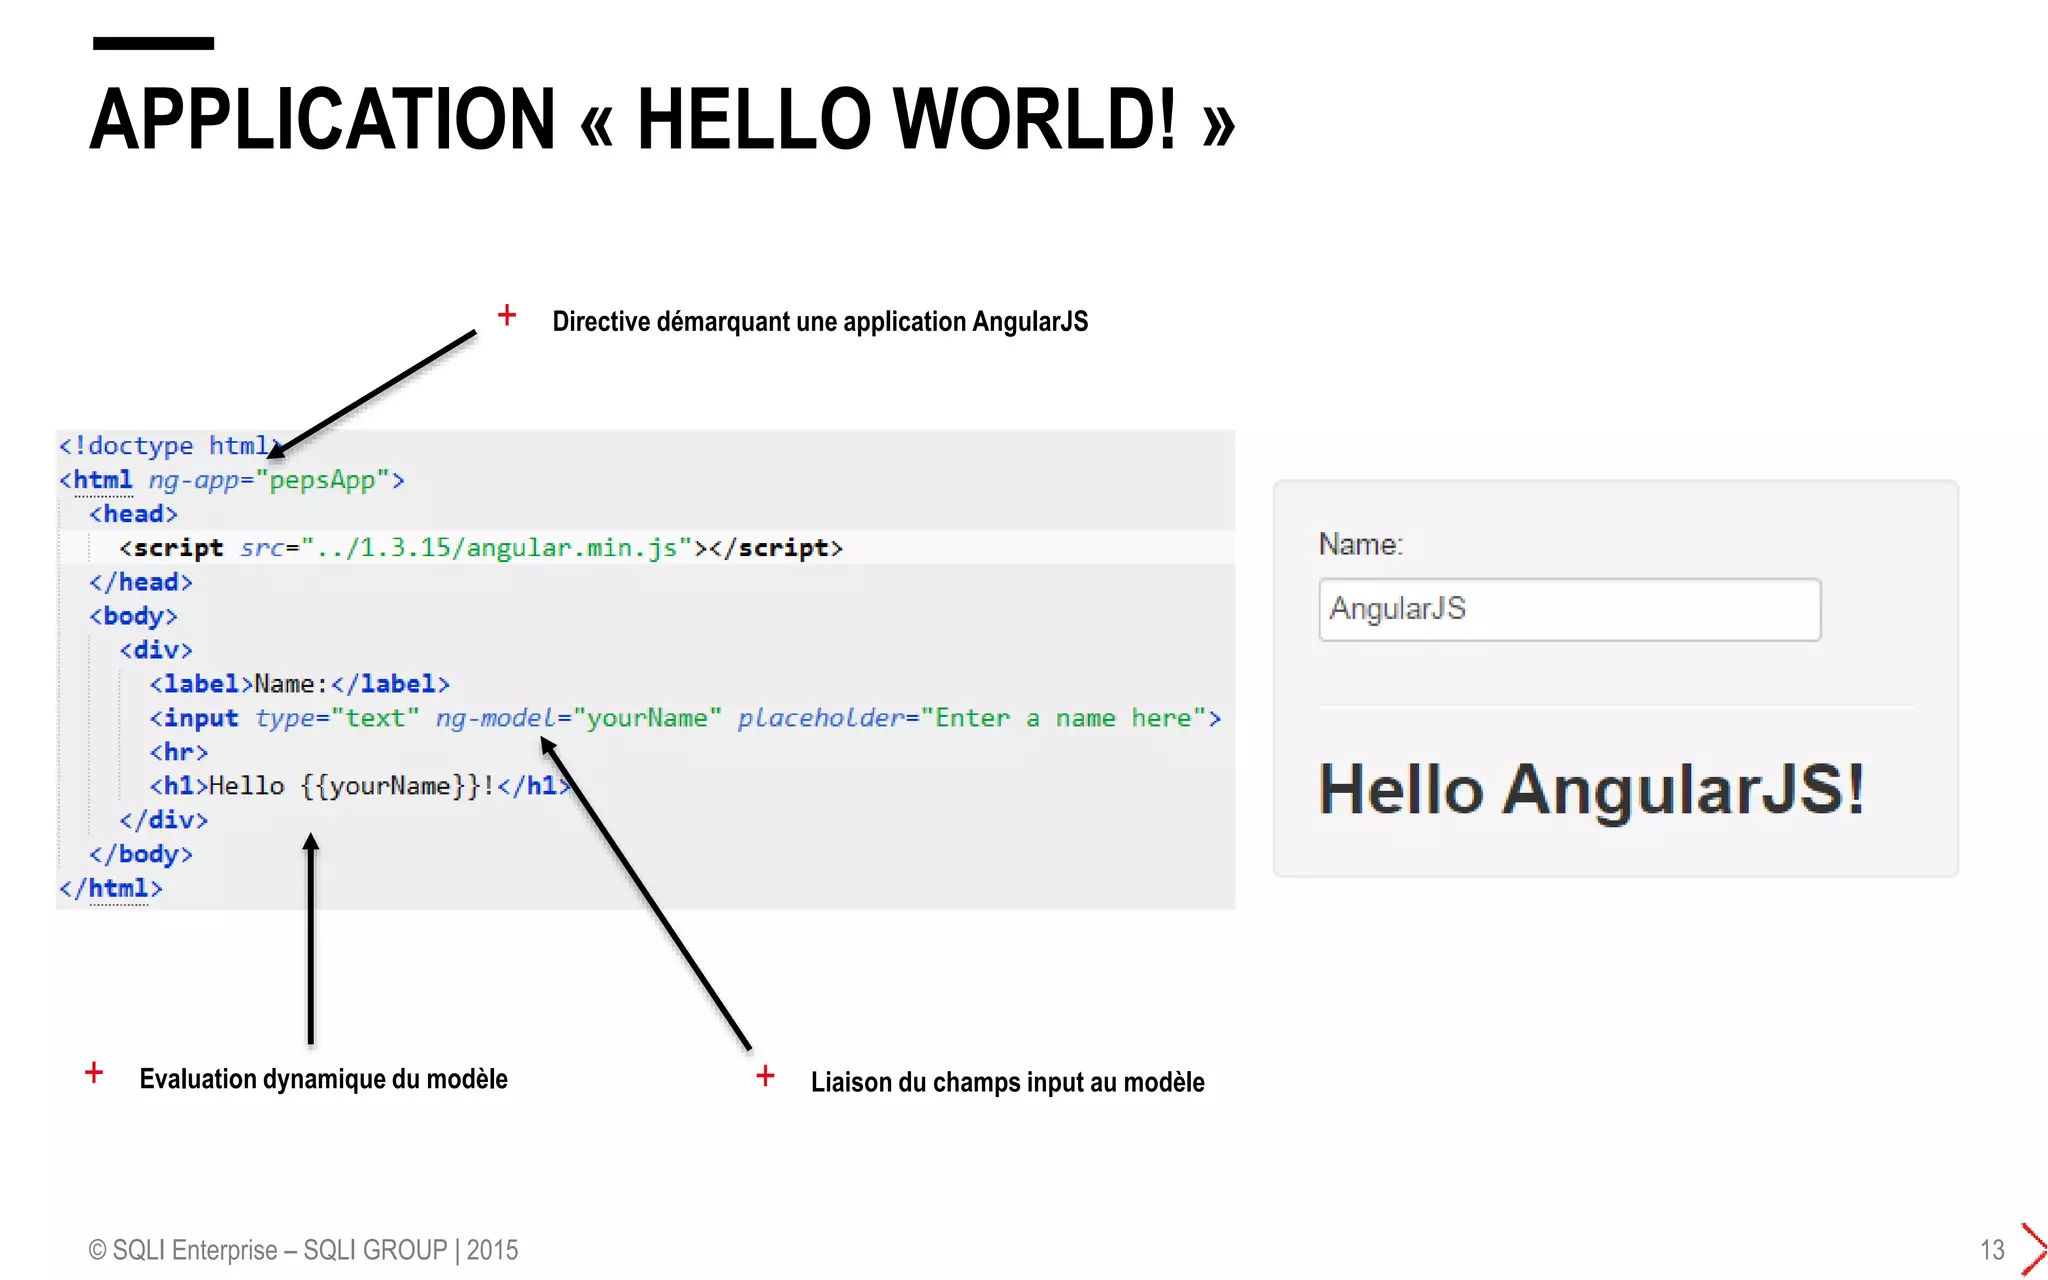The height and width of the screenshot is (1280, 2048).
Task: Click the closing '</body>' code line
Action: point(141,854)
